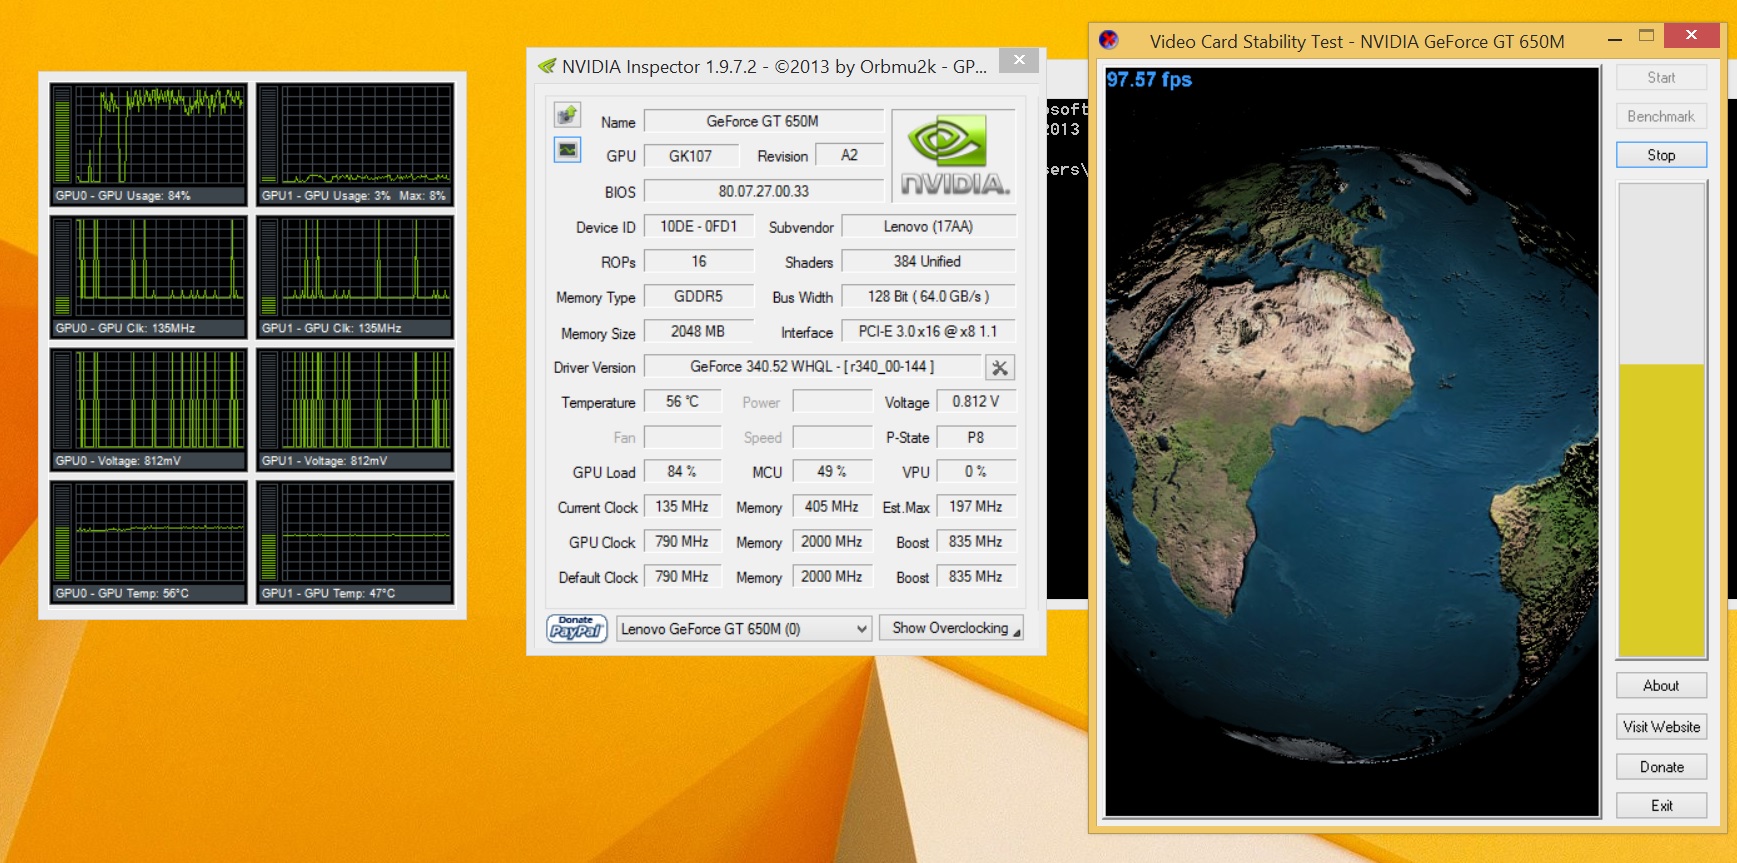Click Current Clock field 135 MHz
The height and width of the screenshot is (863, 1737).
pos(683,507)
